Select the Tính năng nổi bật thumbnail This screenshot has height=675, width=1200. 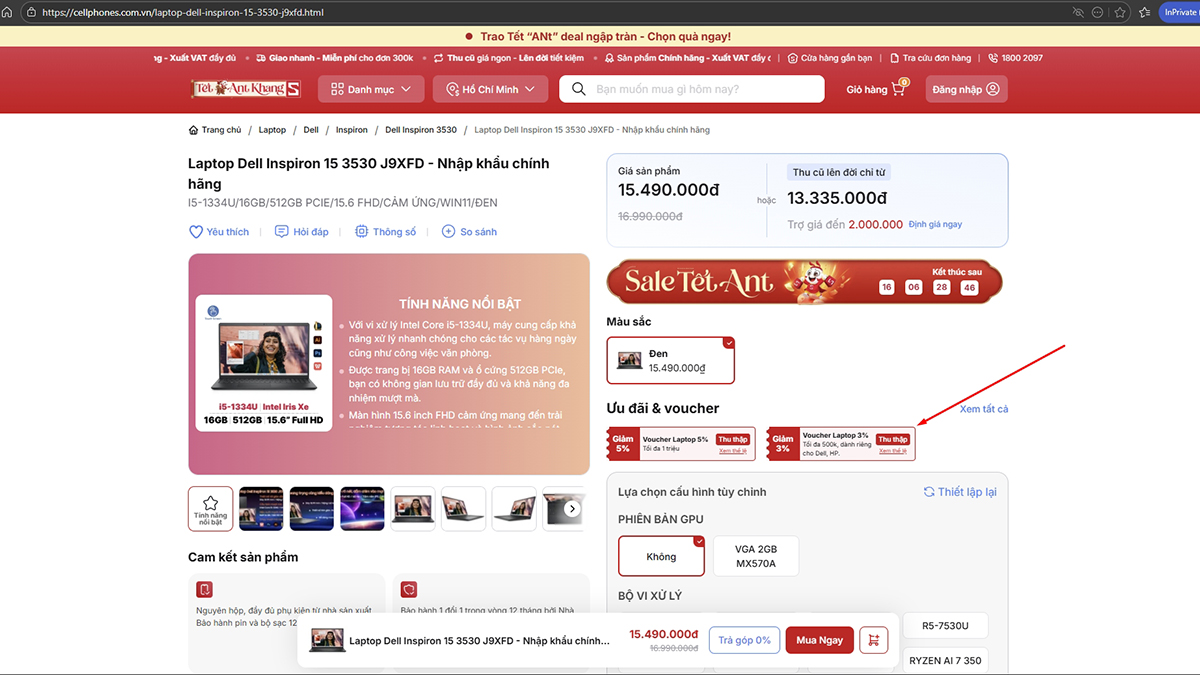coord(210,508)
